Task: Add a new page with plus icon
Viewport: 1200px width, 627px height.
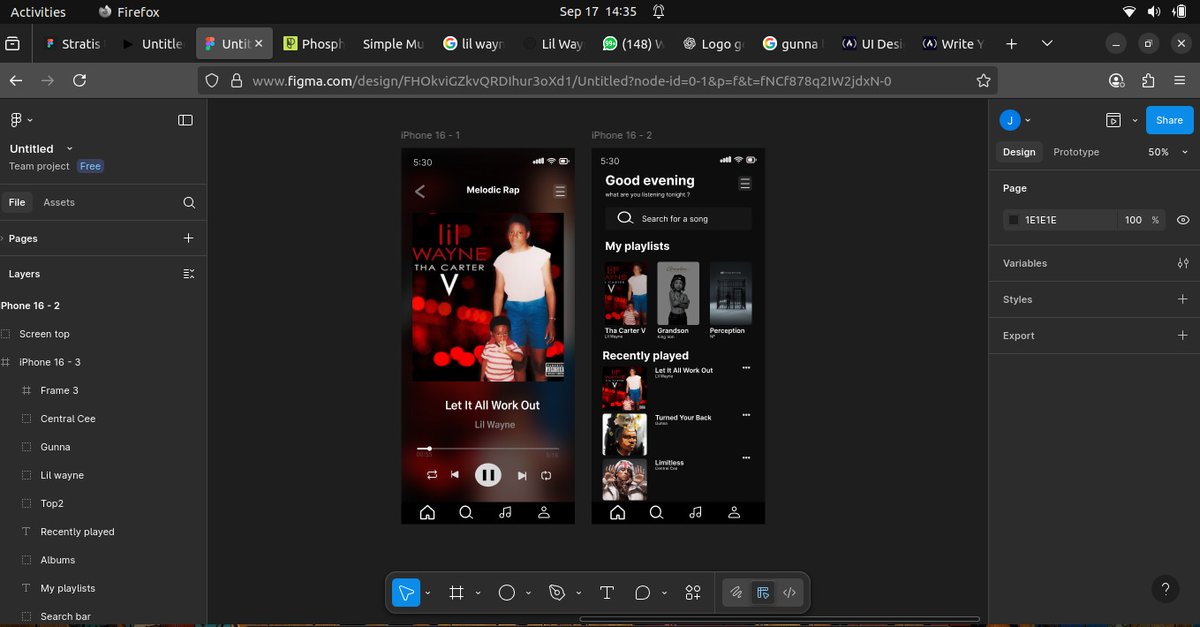Action: pyautogui.click(x=188, y=238)
